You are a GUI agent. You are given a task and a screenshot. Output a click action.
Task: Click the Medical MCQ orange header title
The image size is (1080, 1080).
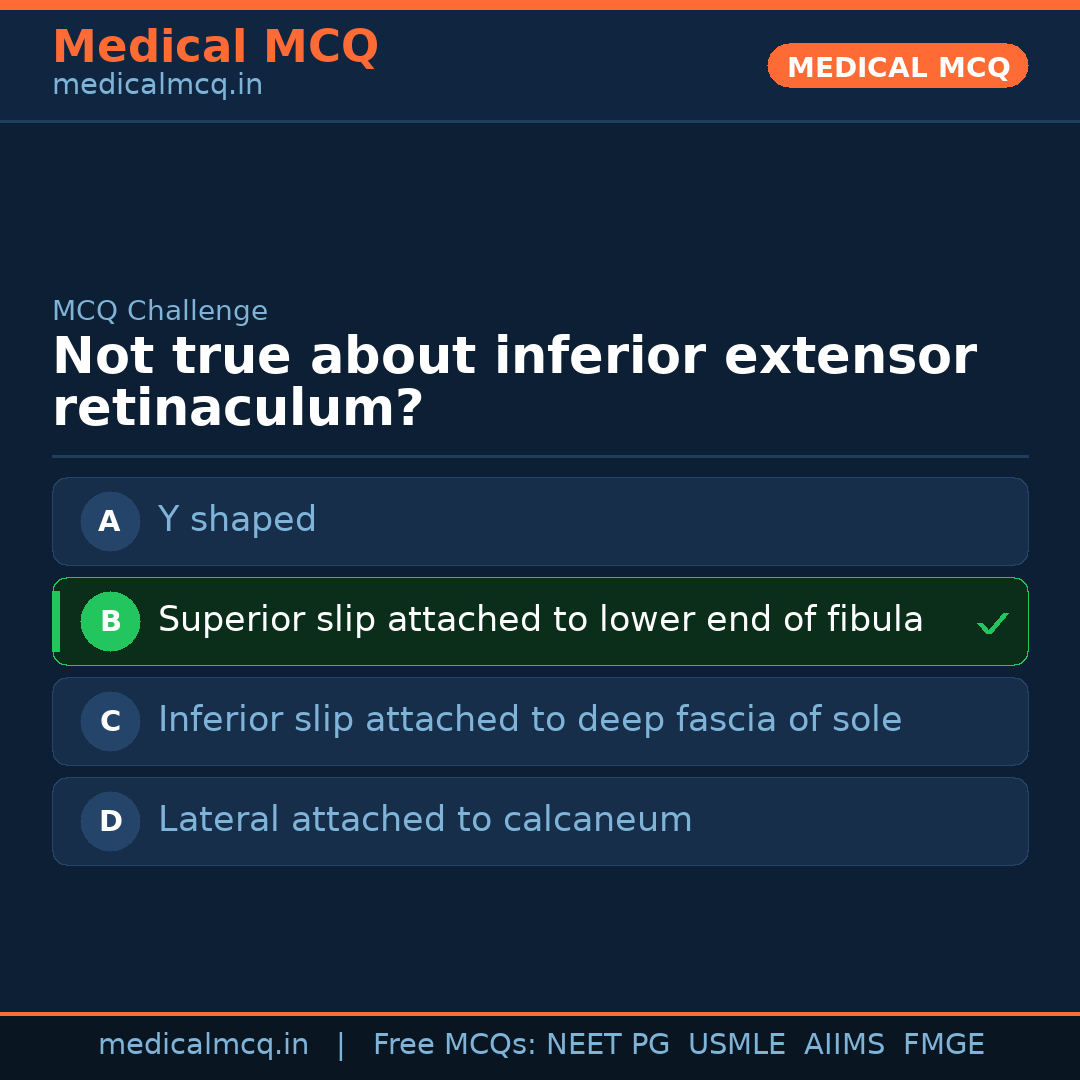[215, 47]
